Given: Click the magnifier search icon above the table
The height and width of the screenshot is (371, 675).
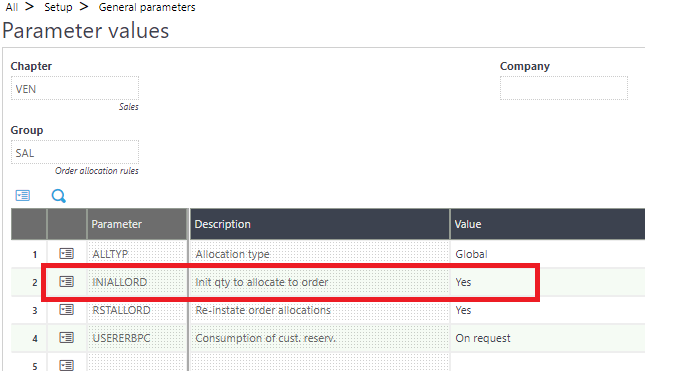Looking at the screenshot, I should point(59,196).
